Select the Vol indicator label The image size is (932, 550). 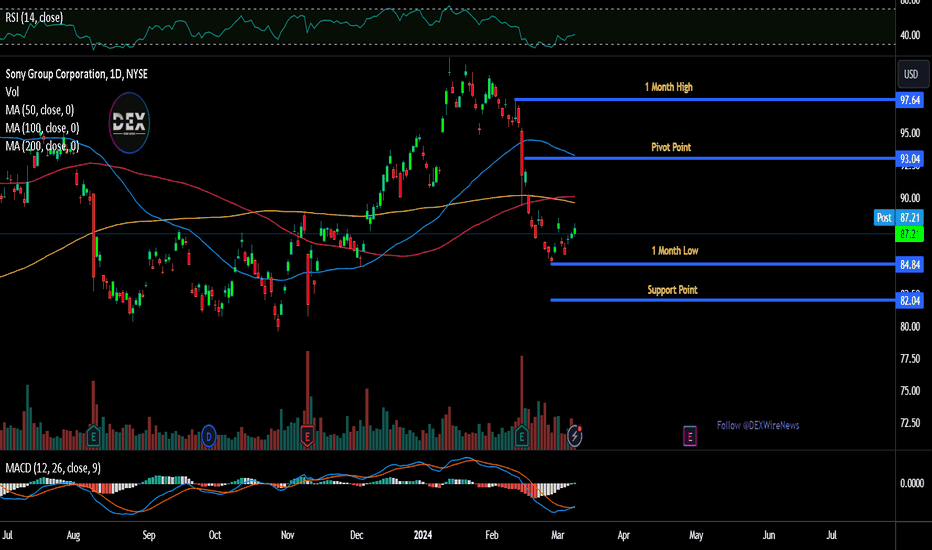12,92
